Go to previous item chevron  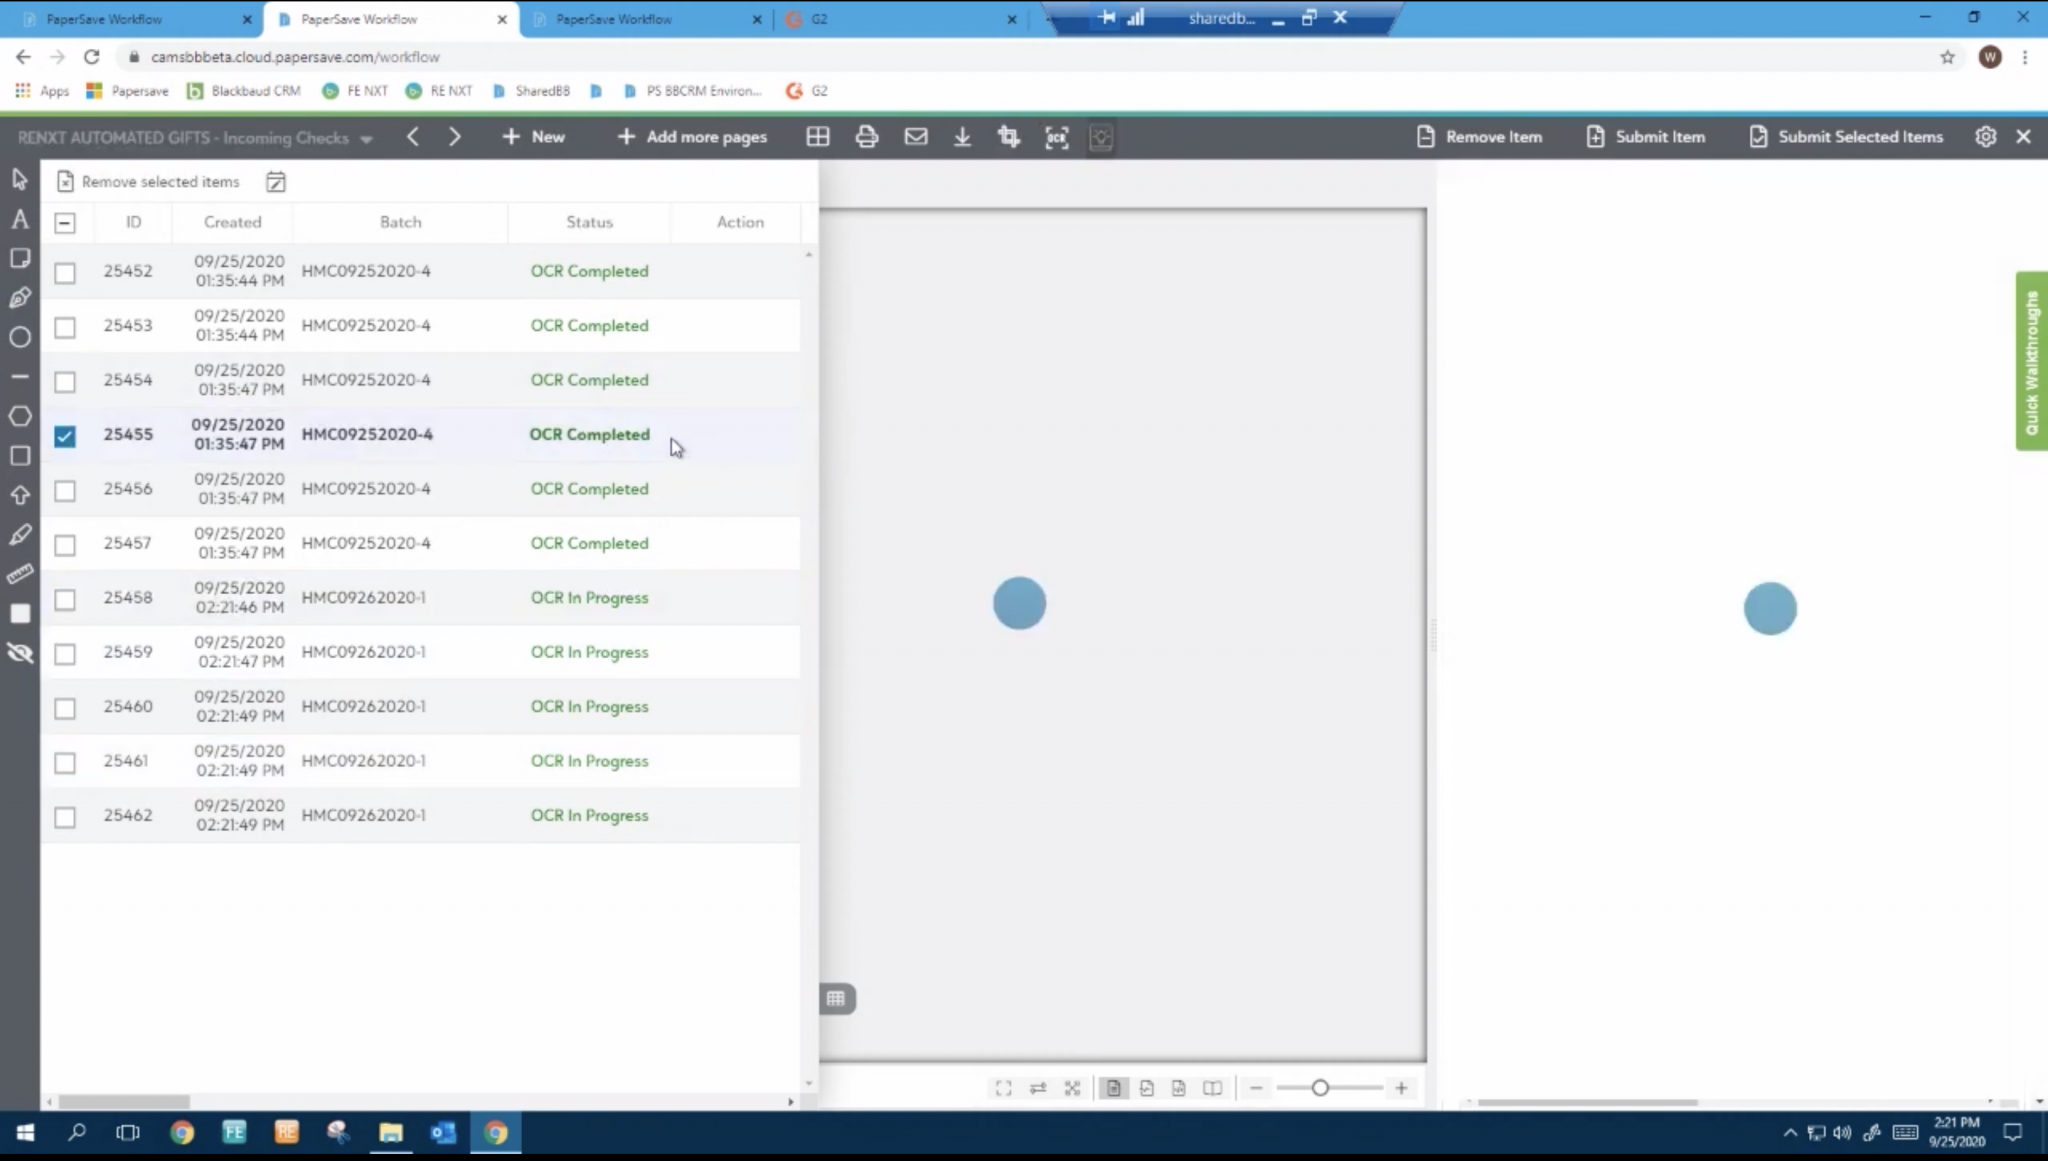click(x=413, y=137)
